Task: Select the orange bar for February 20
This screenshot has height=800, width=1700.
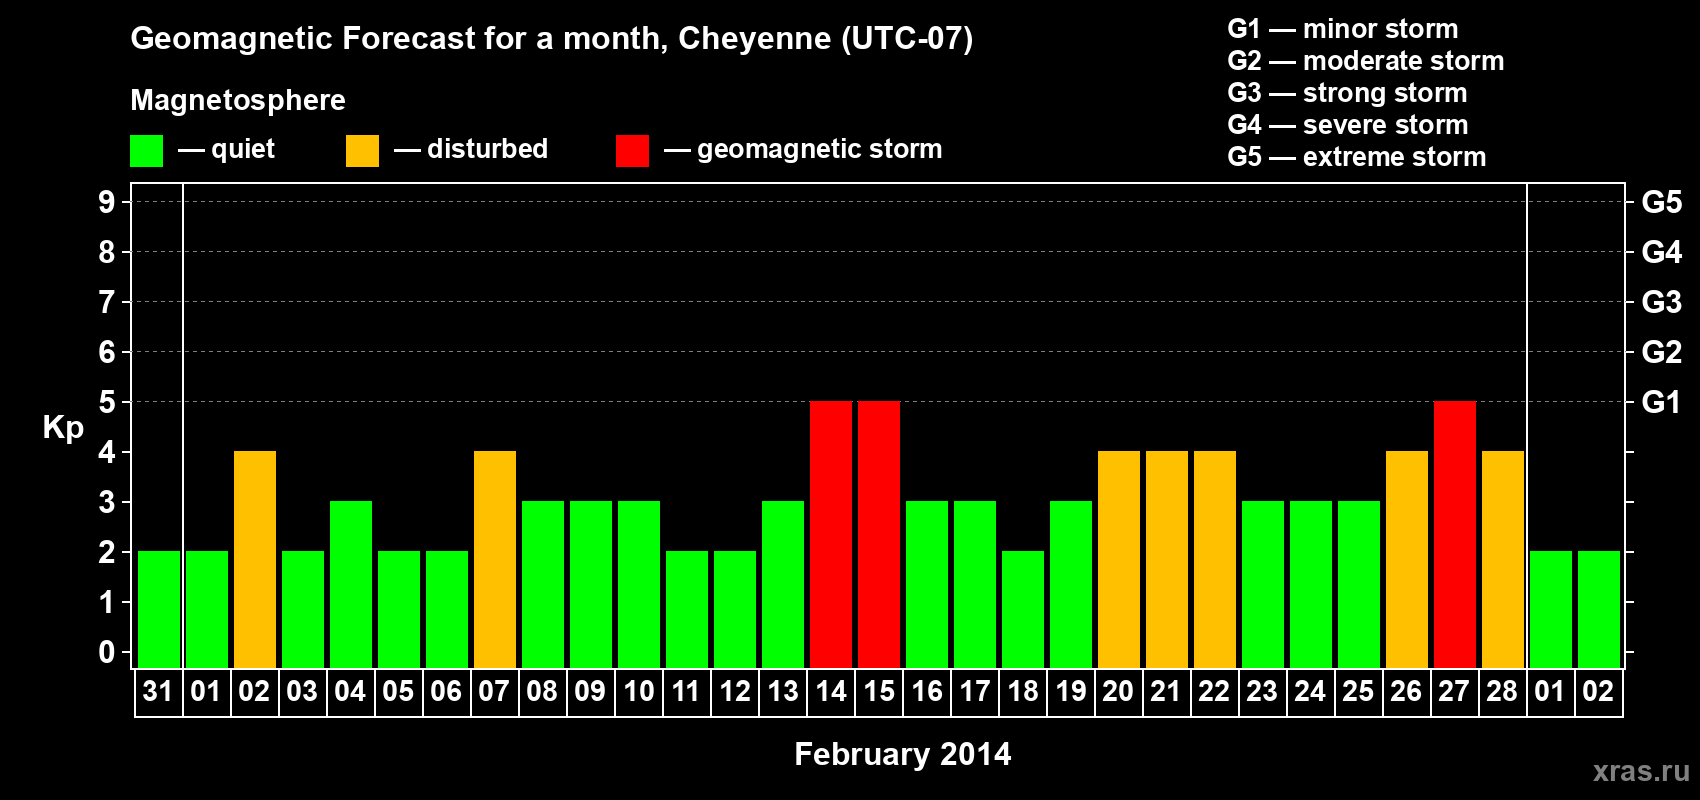Action: click(x=1119, y=559)
